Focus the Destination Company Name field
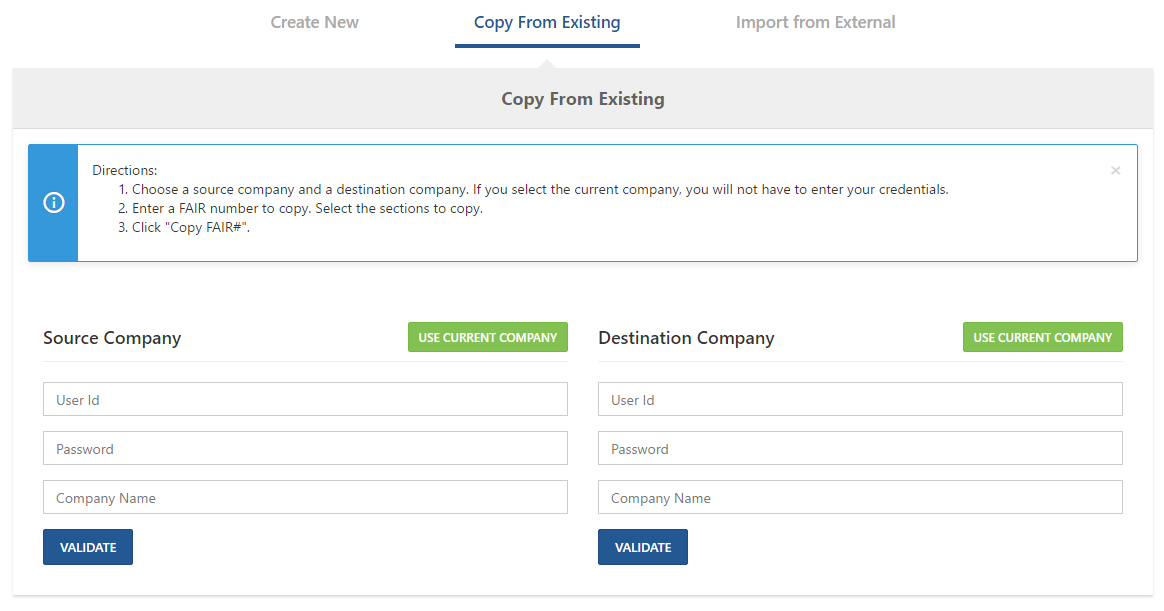The height and width of the screenshot is (611, 1164). click(x=860, y=497)
